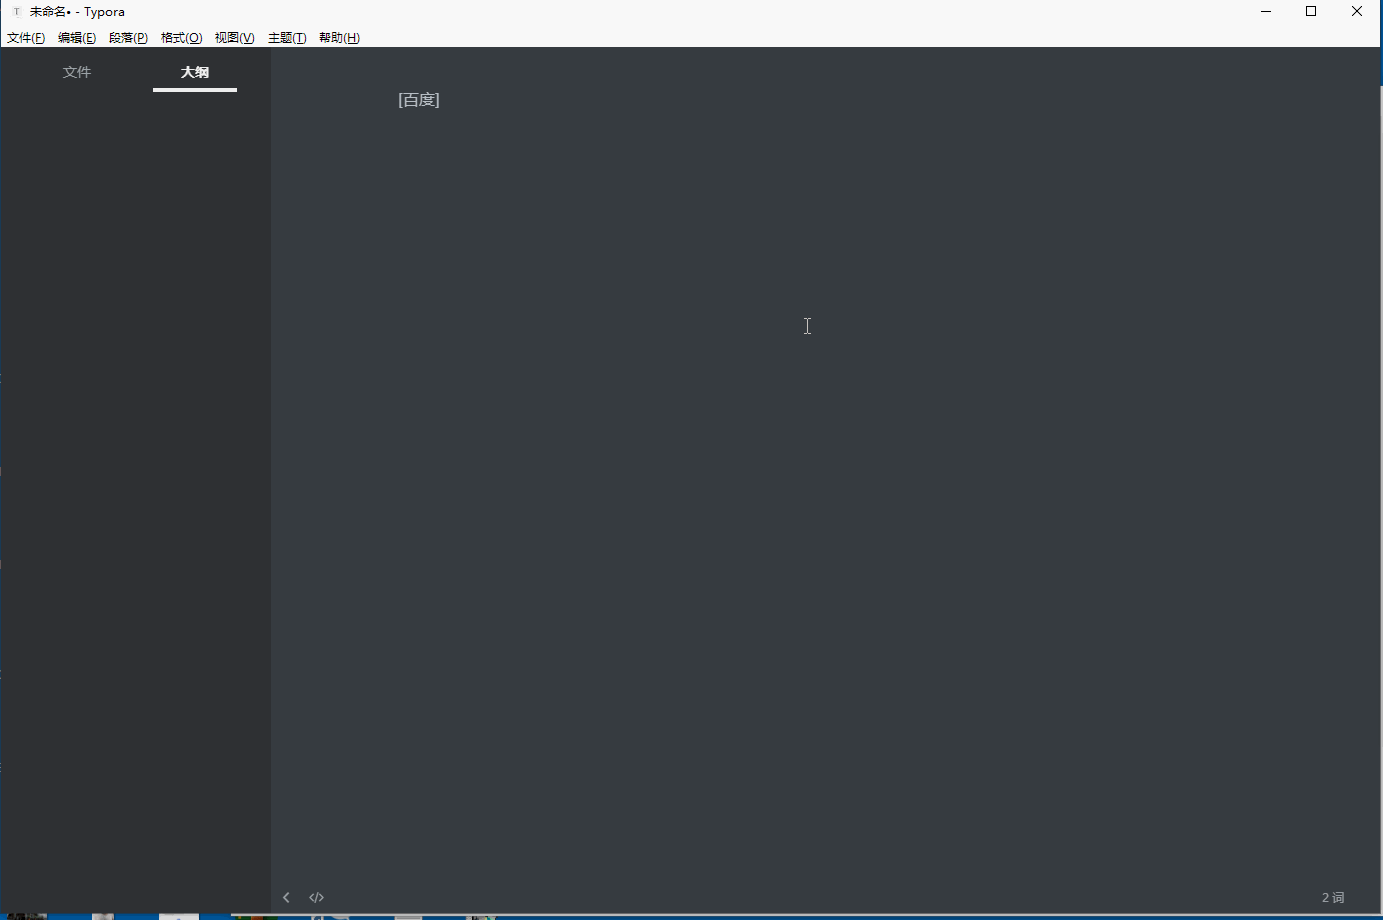The width and height of the screenshot is (1383, 920).
Task: Click the Typora app icon in title bar
Action: [16, 12]
